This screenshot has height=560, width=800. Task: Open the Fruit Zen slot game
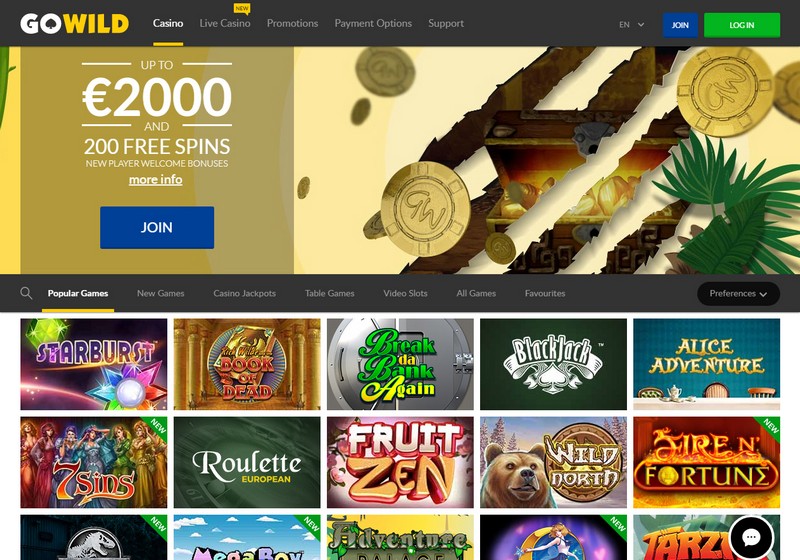click(400, 462)
